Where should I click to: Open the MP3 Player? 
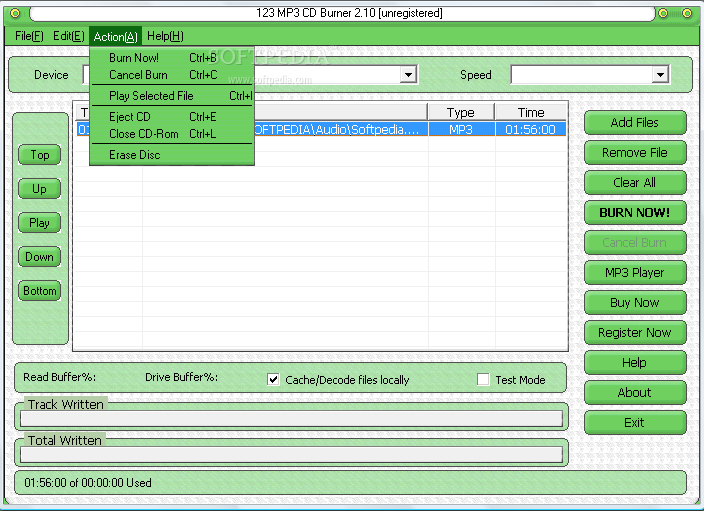pyautogui.click(x=635, y=273)
